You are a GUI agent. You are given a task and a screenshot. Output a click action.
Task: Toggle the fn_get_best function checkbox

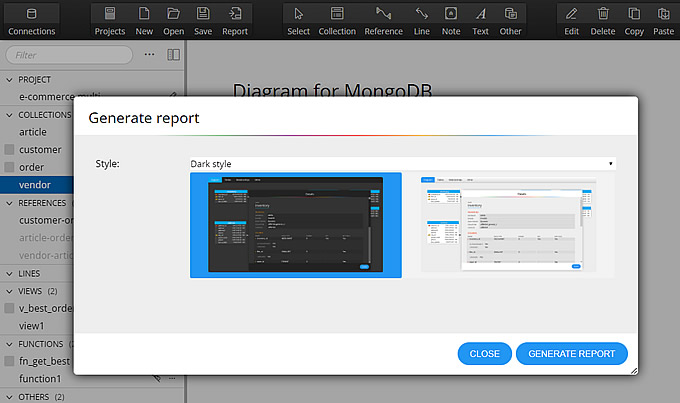tap(9, 361)
